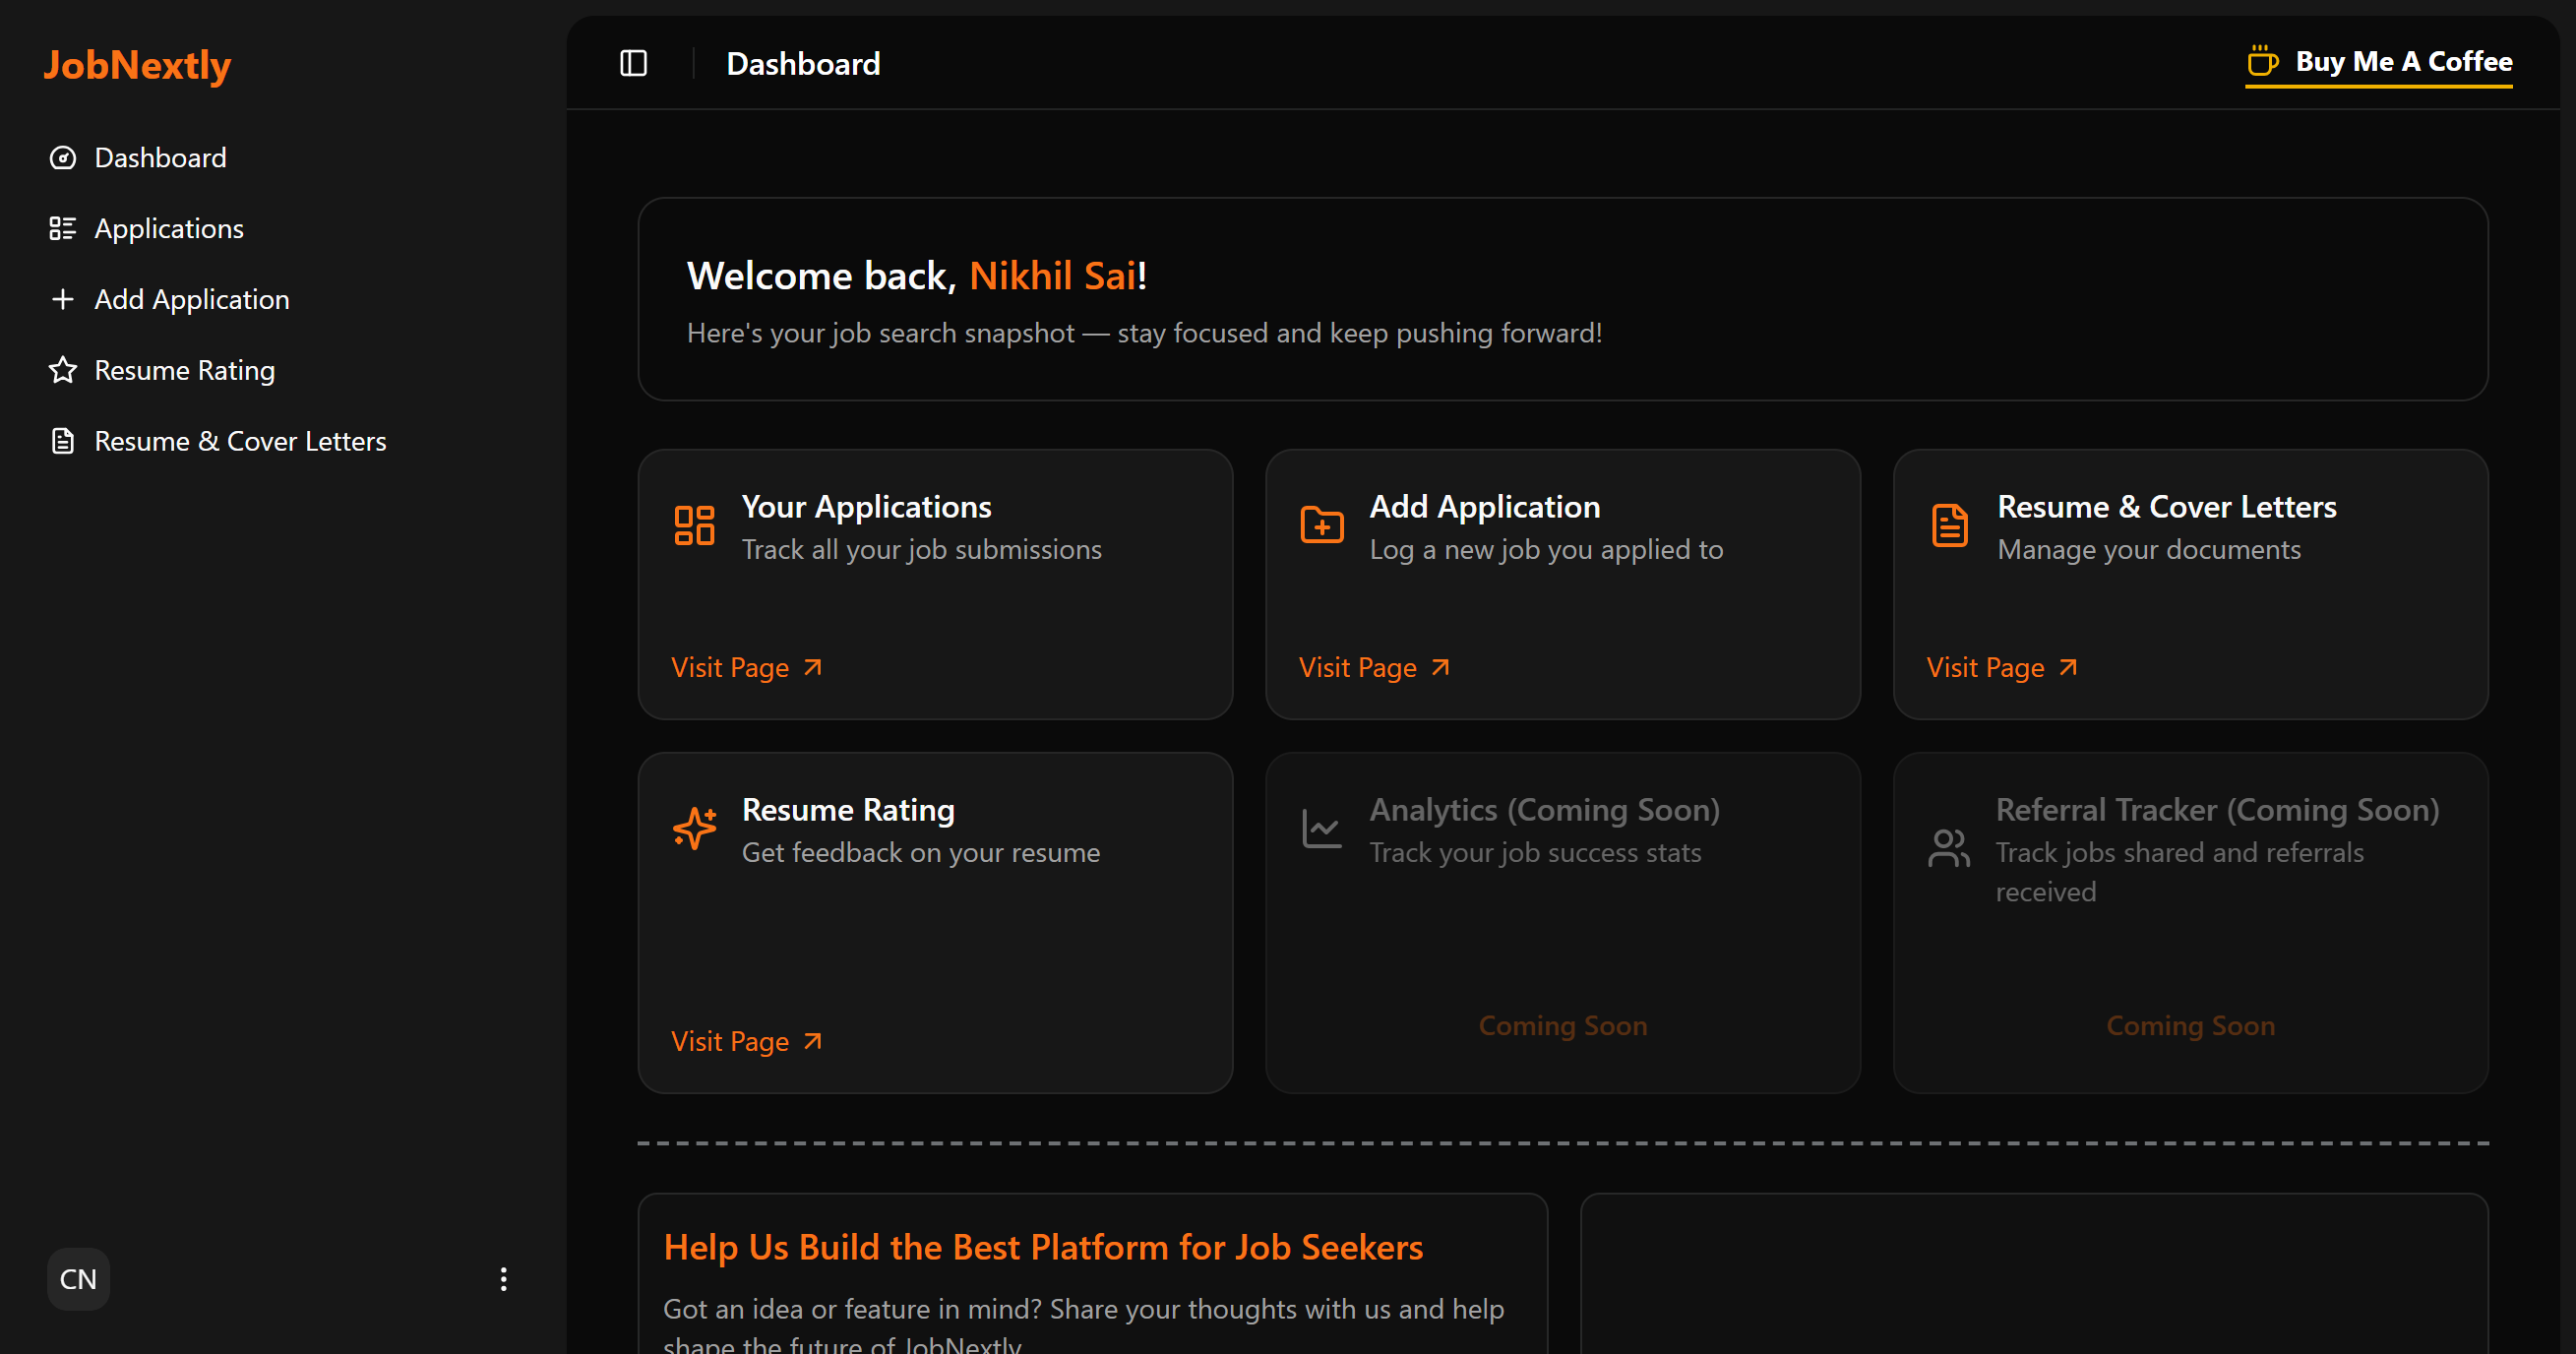Click 'Get feedback on your resume' text

click(x=921, y=852)
